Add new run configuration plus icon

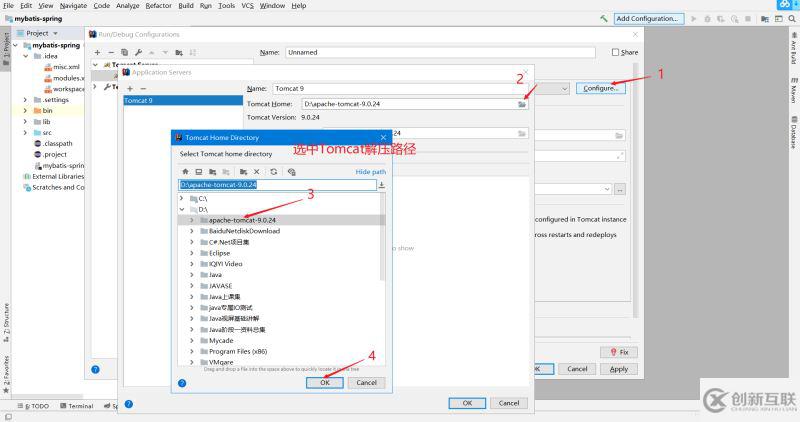tap(97, 52)
